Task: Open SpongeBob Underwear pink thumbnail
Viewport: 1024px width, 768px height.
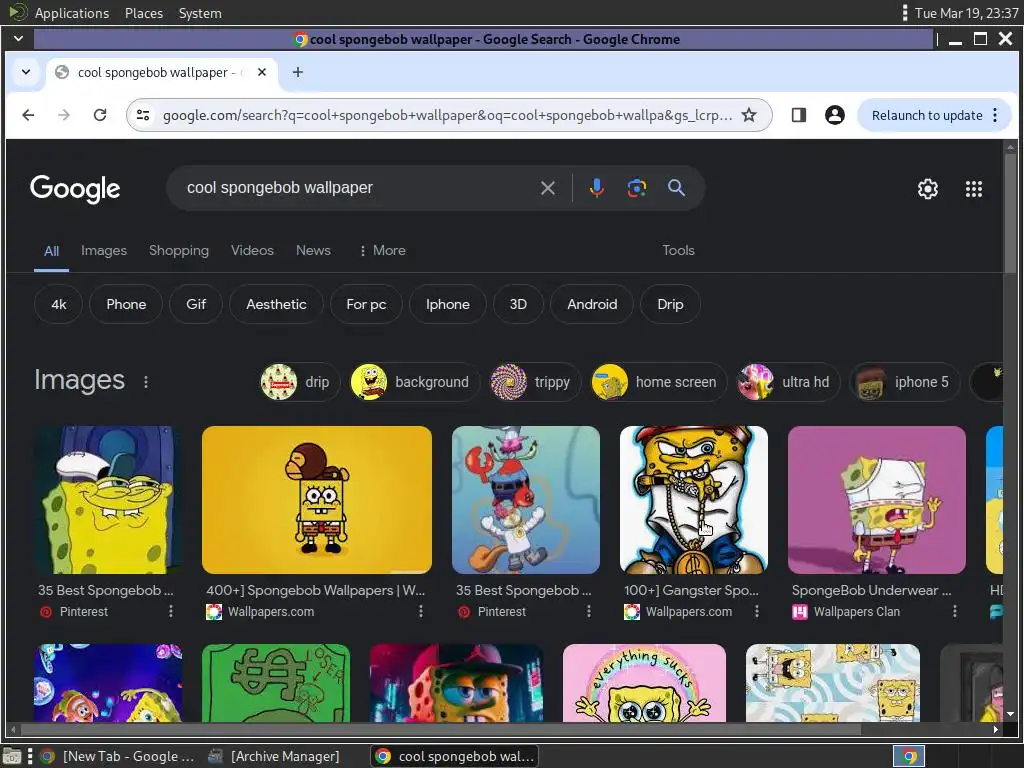Action: point(876,500)
